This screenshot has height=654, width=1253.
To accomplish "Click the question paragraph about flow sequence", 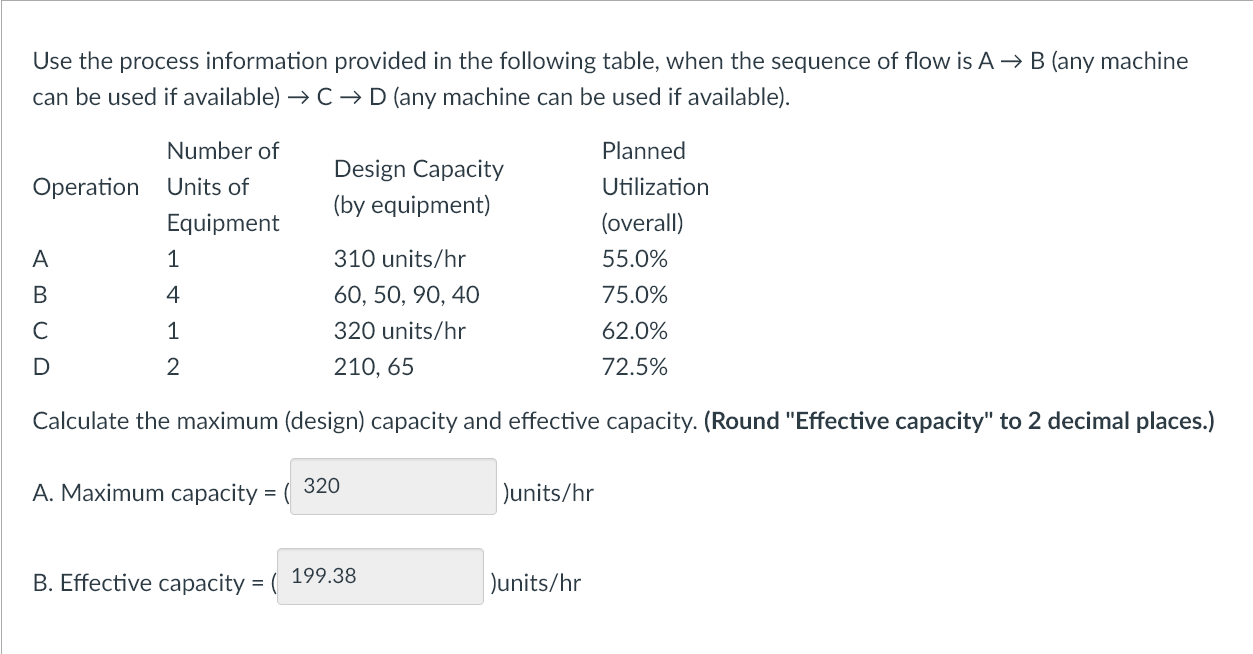I will click(x=610, y=78).
